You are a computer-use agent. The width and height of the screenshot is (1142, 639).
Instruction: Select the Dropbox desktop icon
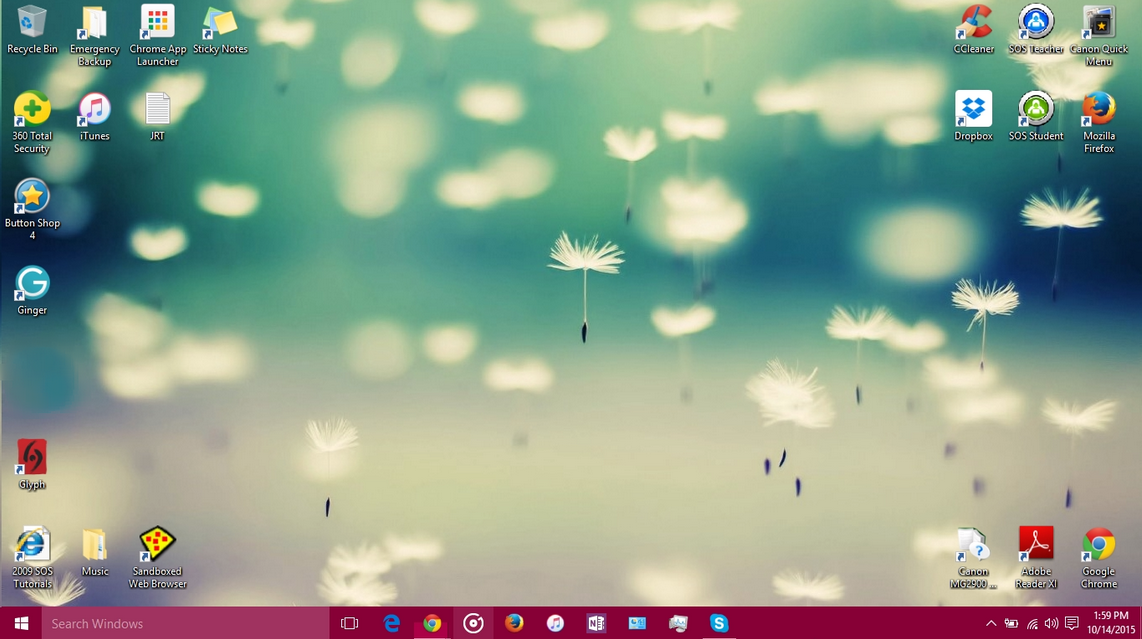click(x=974, y=117)
